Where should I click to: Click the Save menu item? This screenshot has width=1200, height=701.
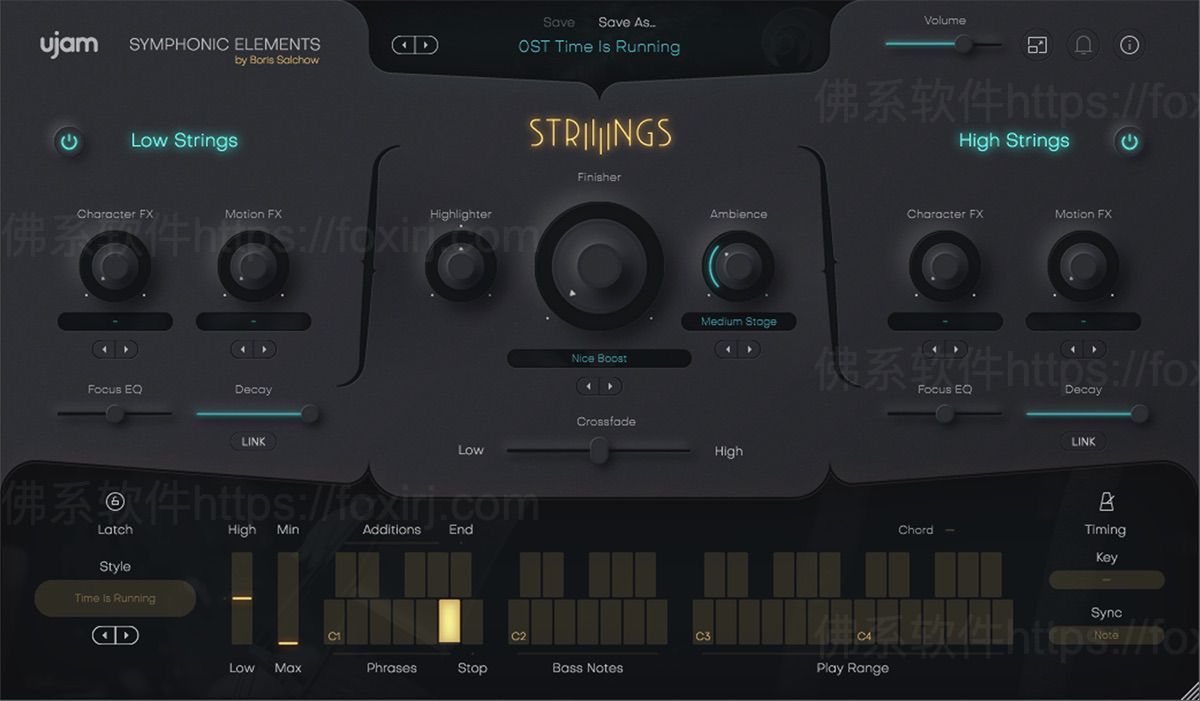[x=558, y=21]
